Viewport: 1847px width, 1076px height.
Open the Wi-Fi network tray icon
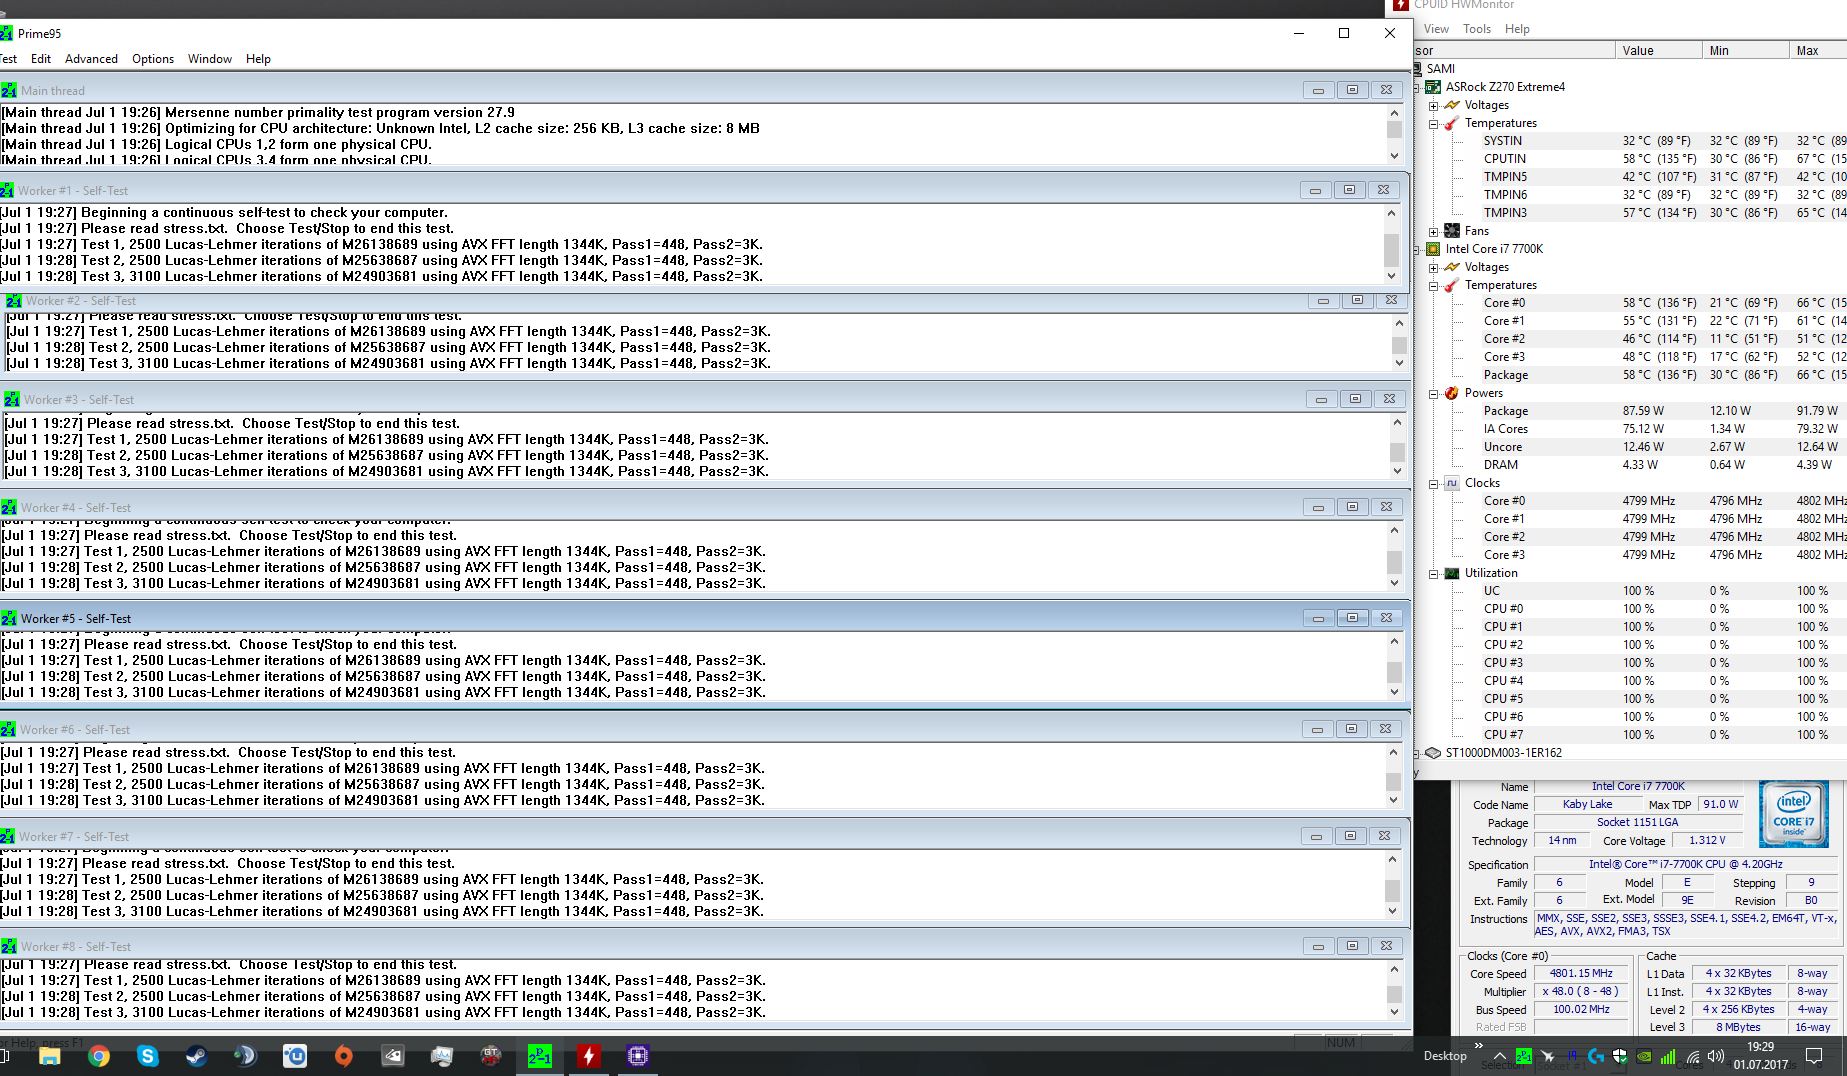click(1693, 1056)
